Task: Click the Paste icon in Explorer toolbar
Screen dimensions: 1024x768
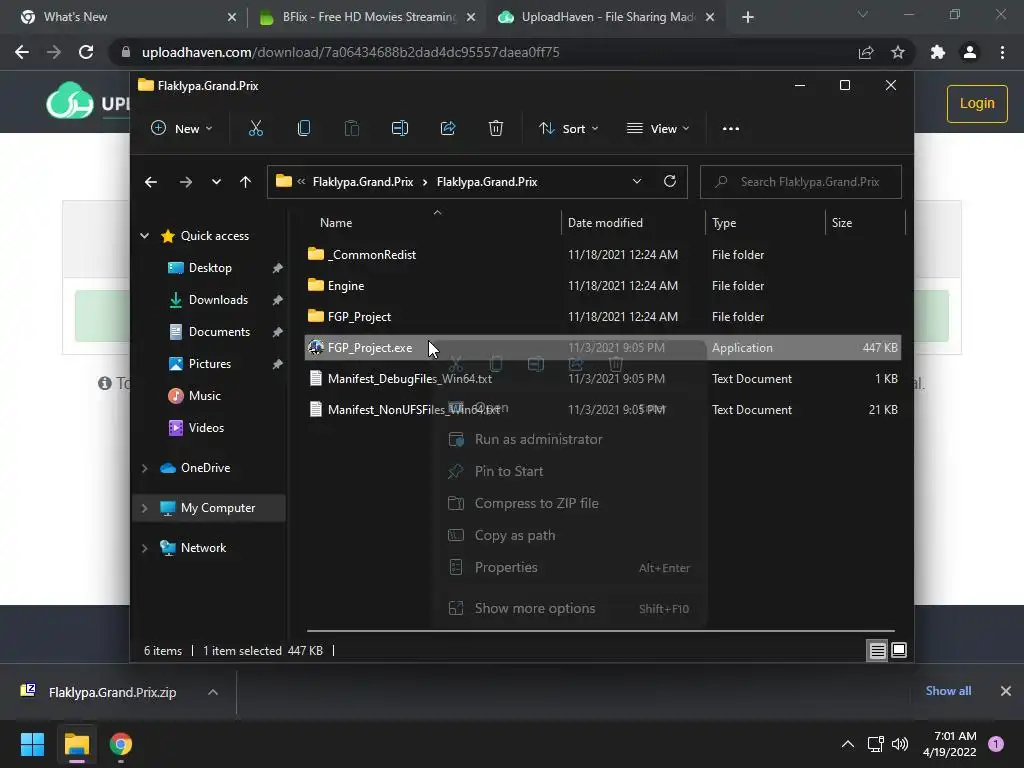Action: tap(351, 129)
